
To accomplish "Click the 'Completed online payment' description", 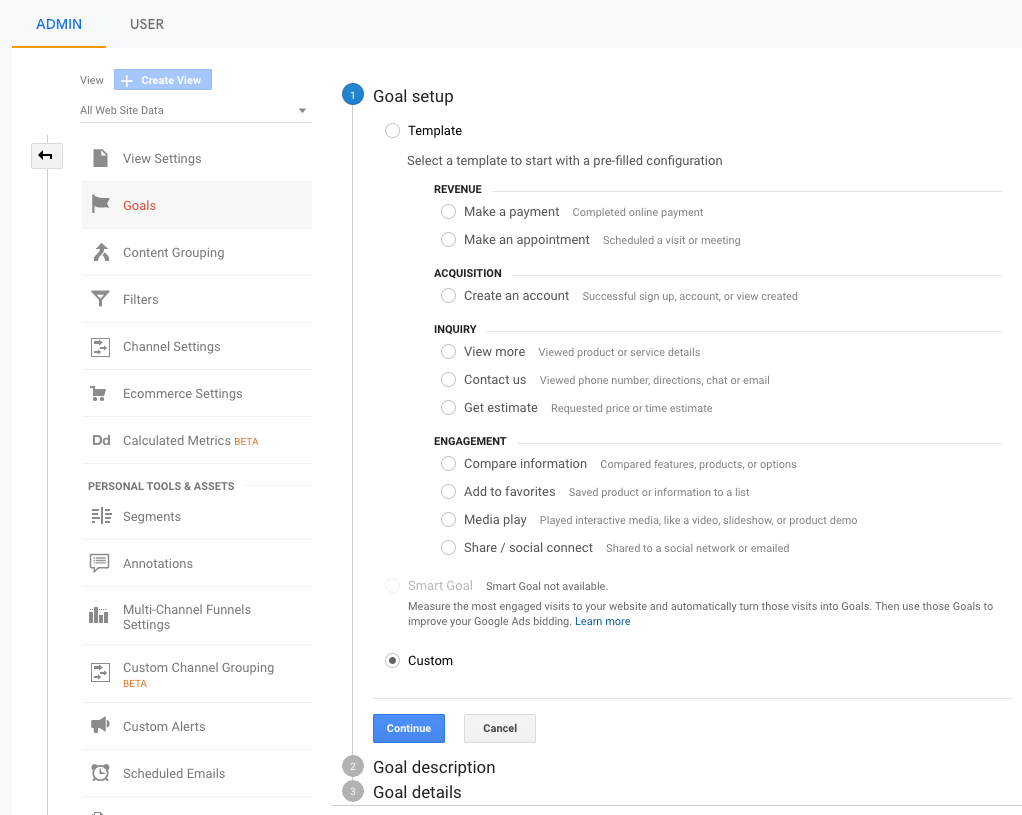I will (637, 213).
